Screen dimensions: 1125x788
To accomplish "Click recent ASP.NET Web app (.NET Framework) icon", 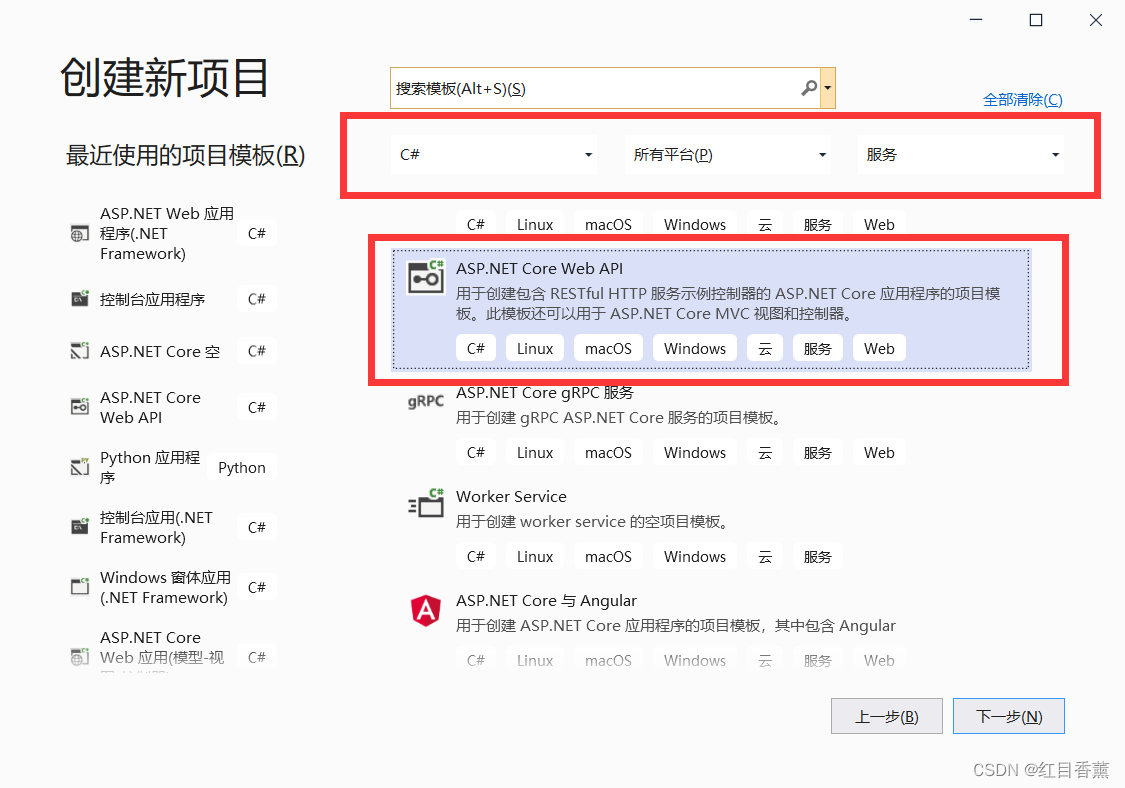I will pyautogui.click(x=80, y=234).
